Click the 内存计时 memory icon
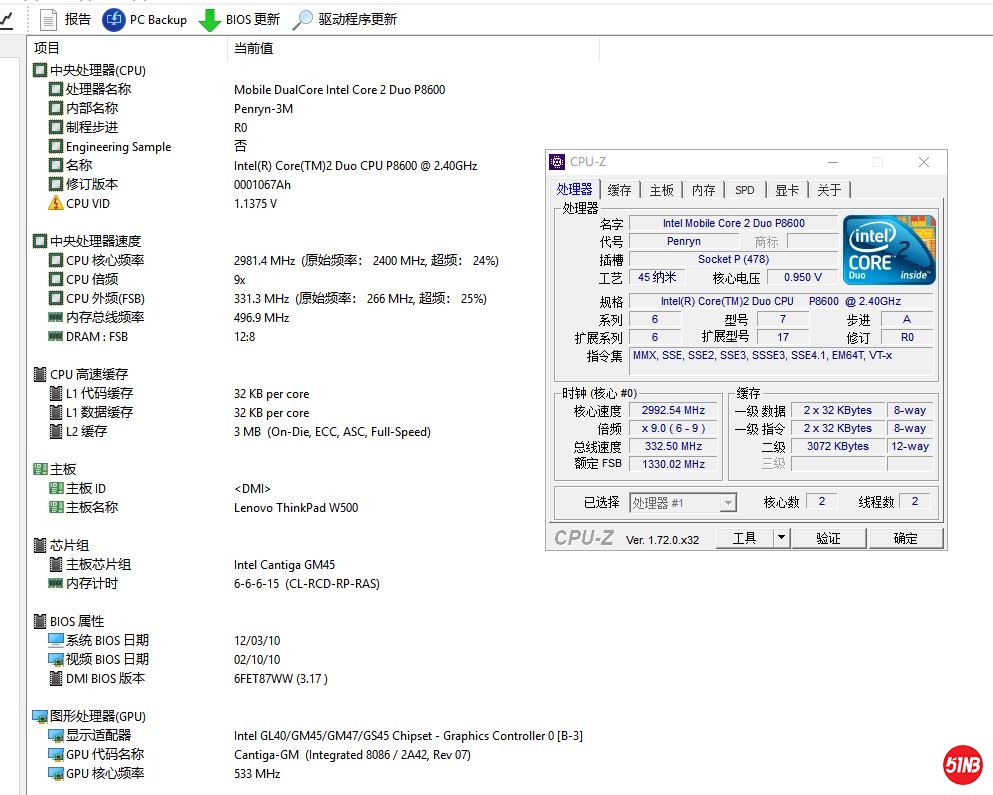993x795 pixels. (x=56, y=583)
